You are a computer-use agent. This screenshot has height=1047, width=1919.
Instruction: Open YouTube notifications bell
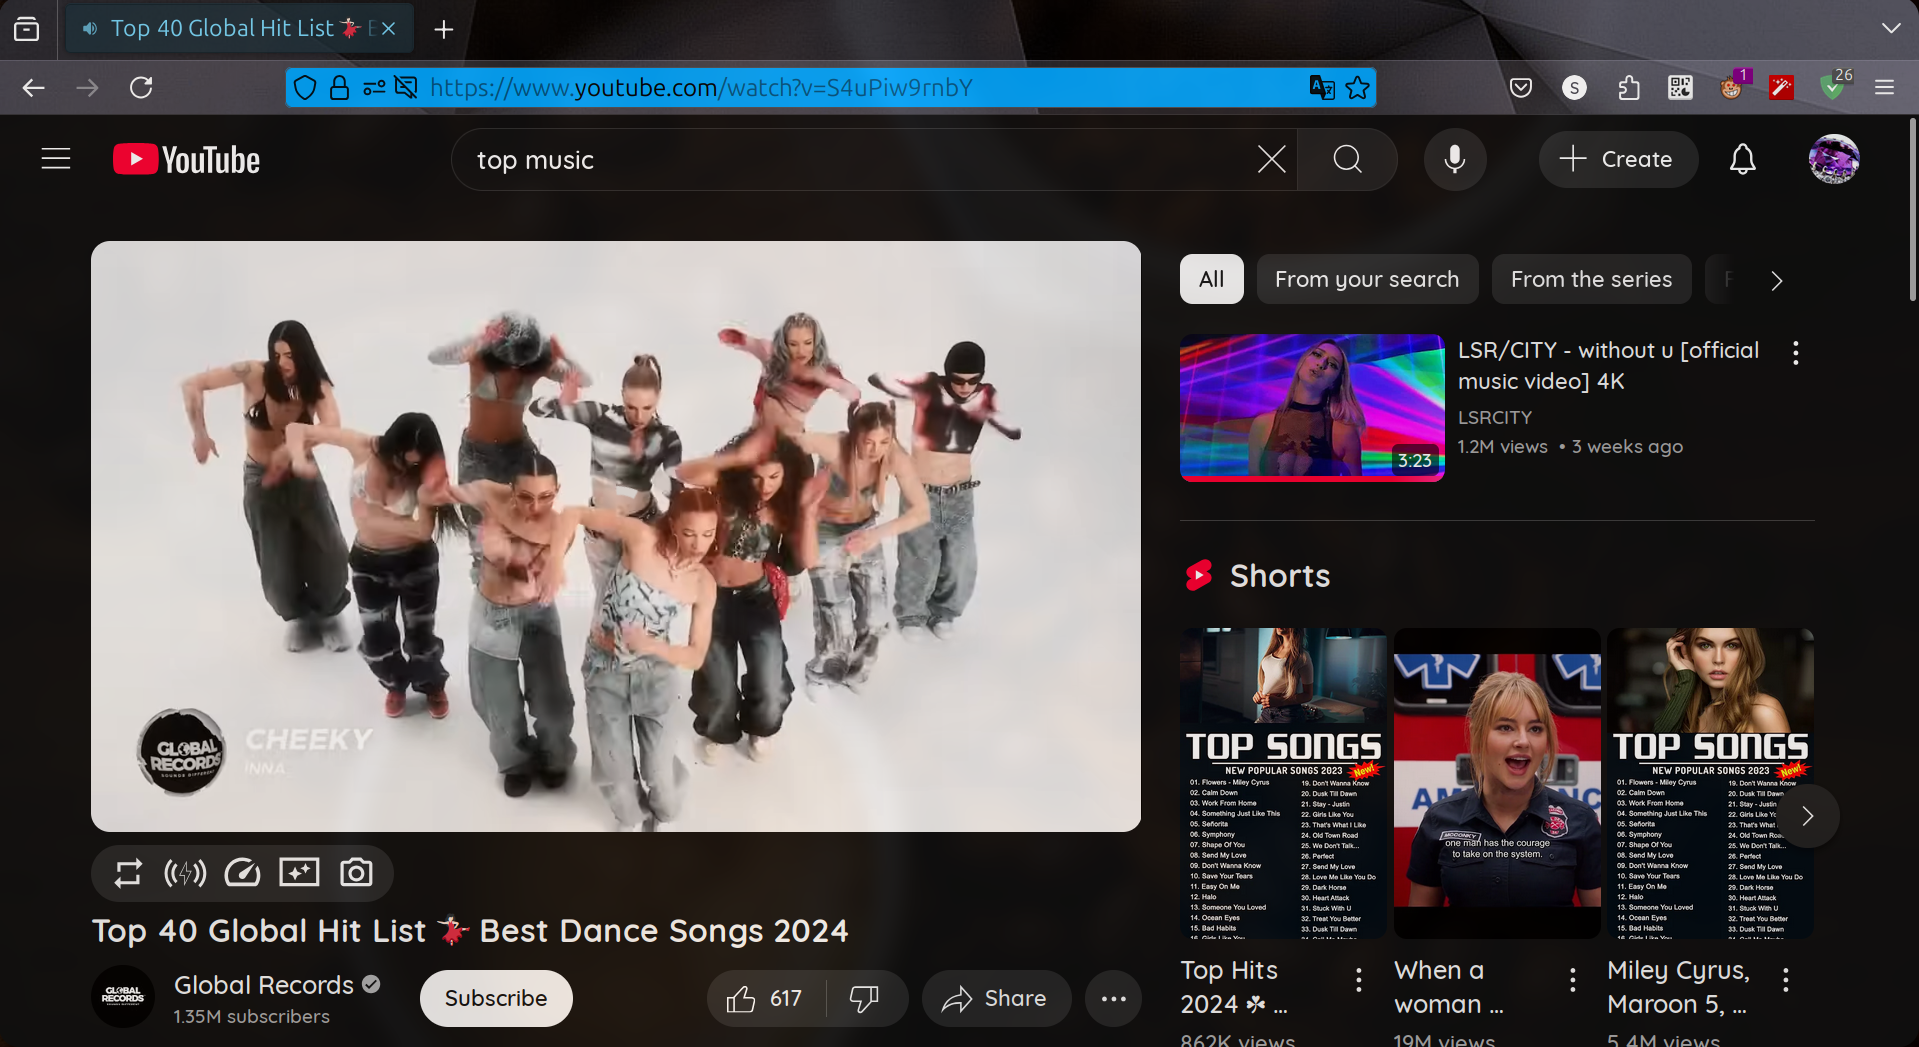click(x=1743, y=159)
